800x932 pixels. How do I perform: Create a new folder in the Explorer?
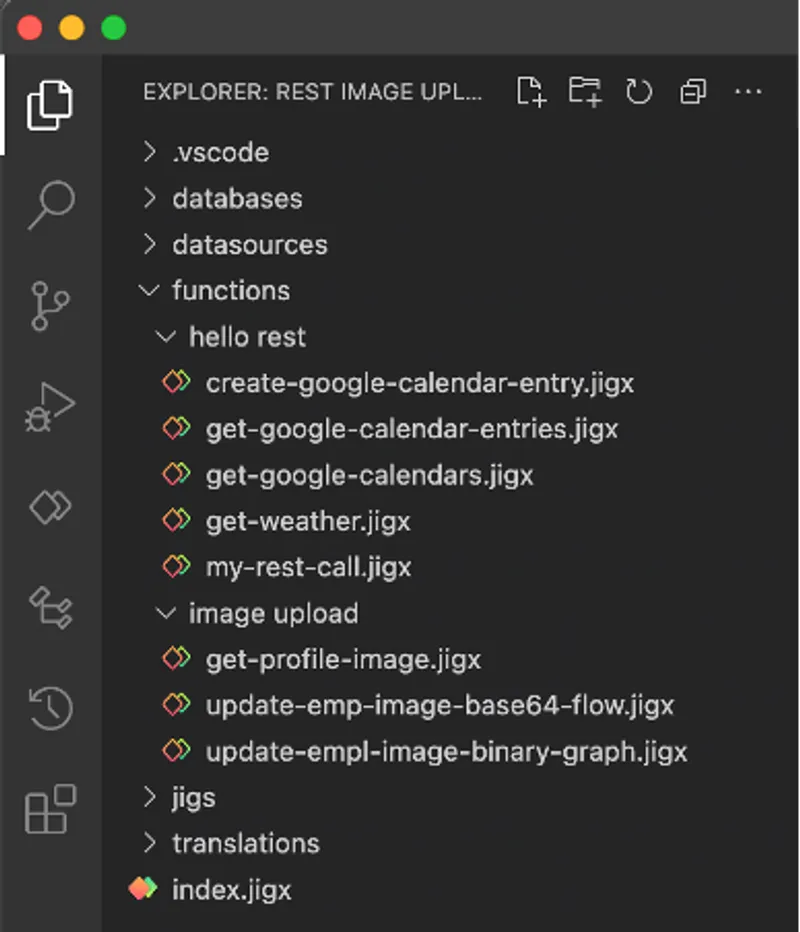584,91
